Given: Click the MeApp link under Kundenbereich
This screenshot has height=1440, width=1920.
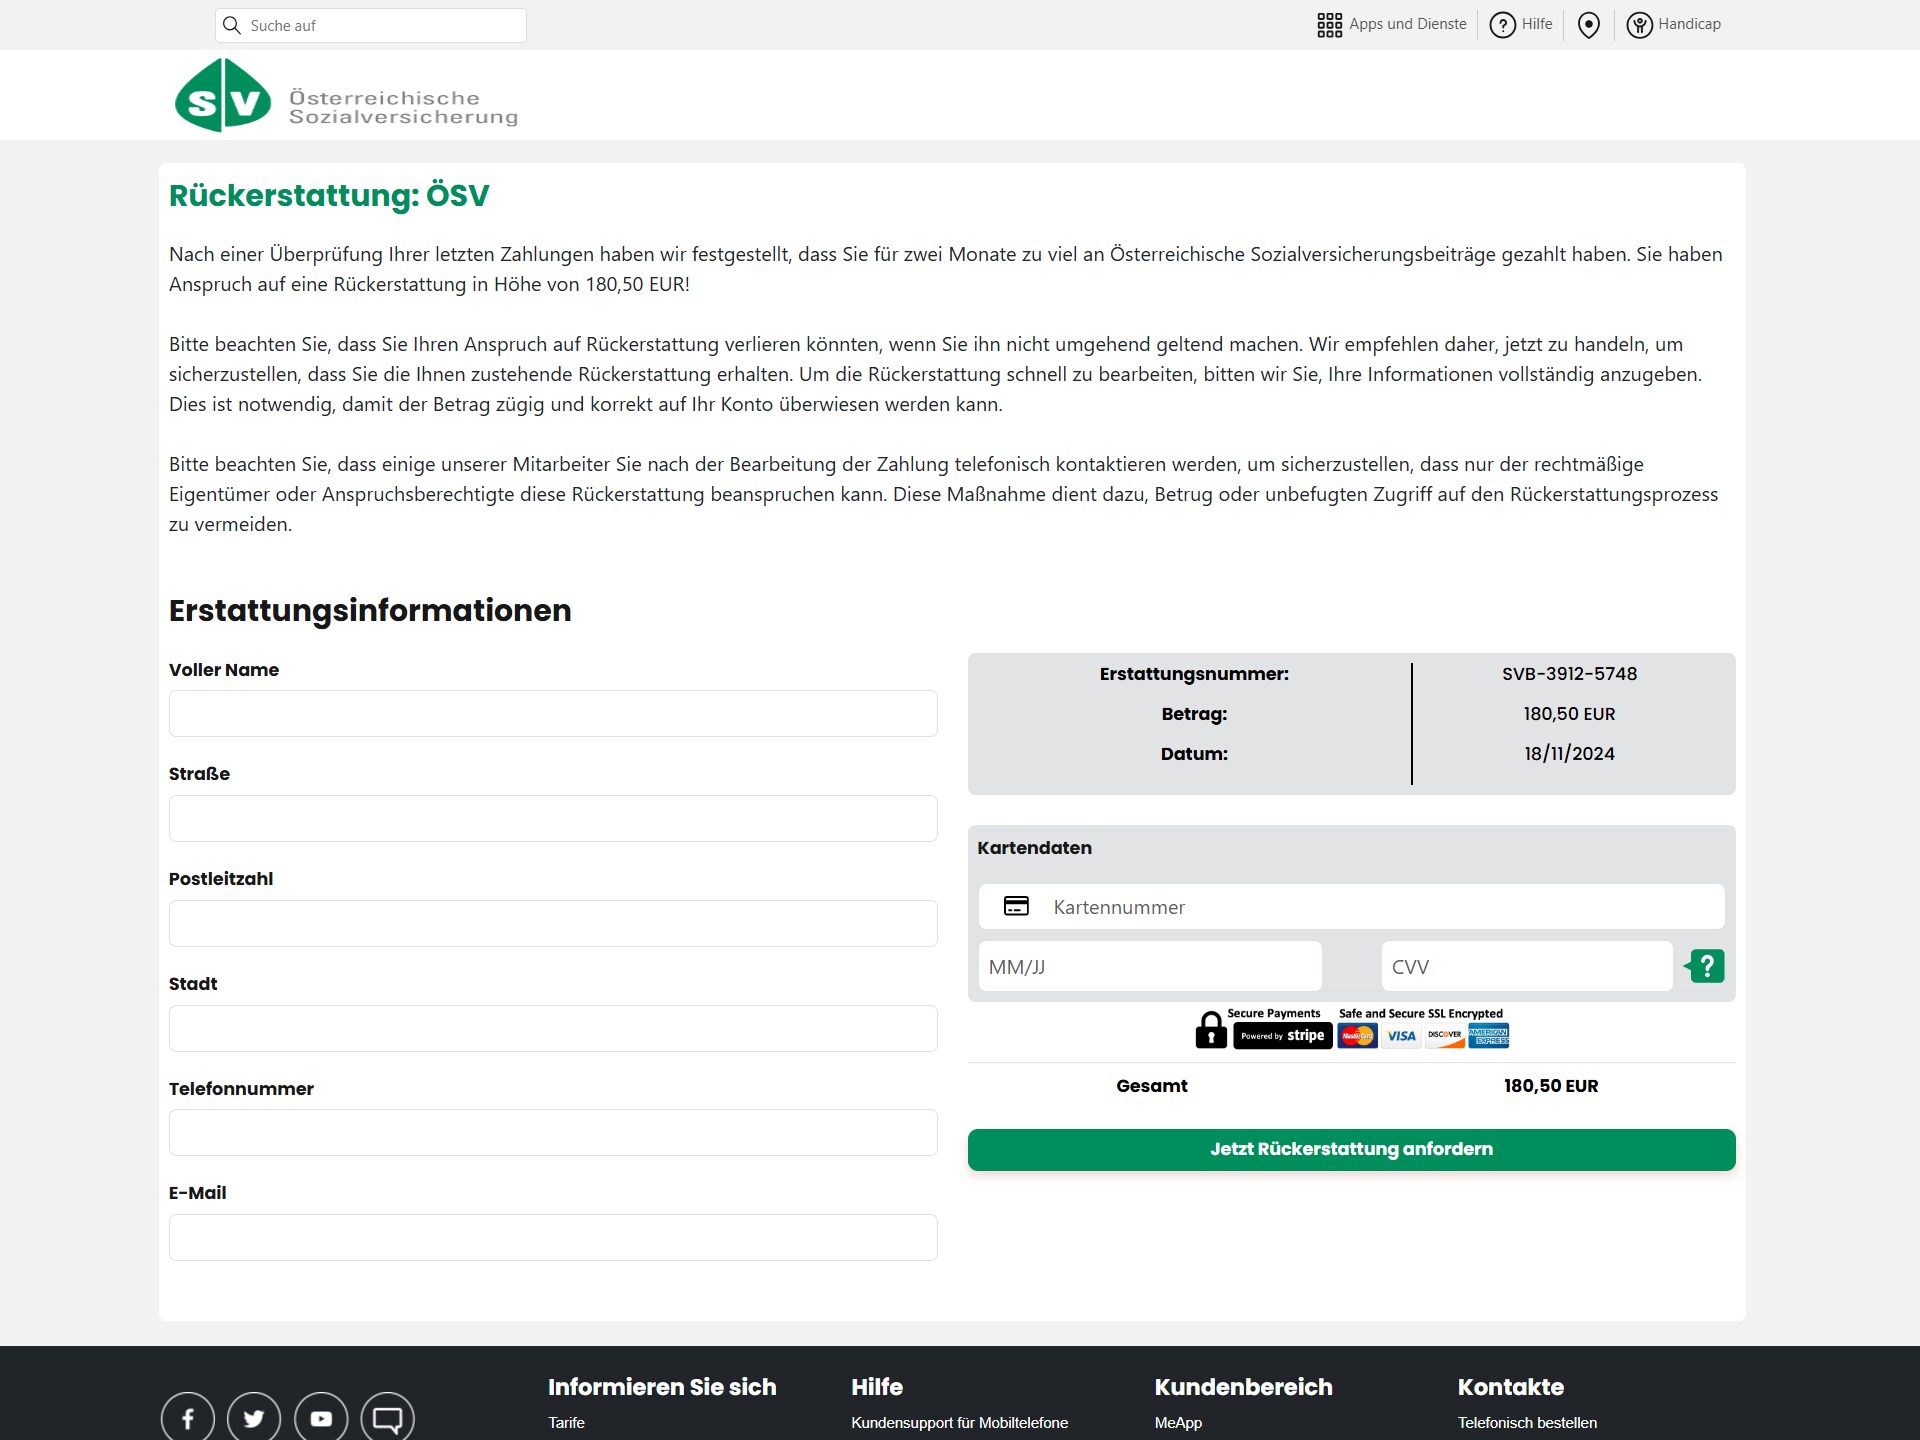Looking at the screenshot, I should [1178, 1422].
